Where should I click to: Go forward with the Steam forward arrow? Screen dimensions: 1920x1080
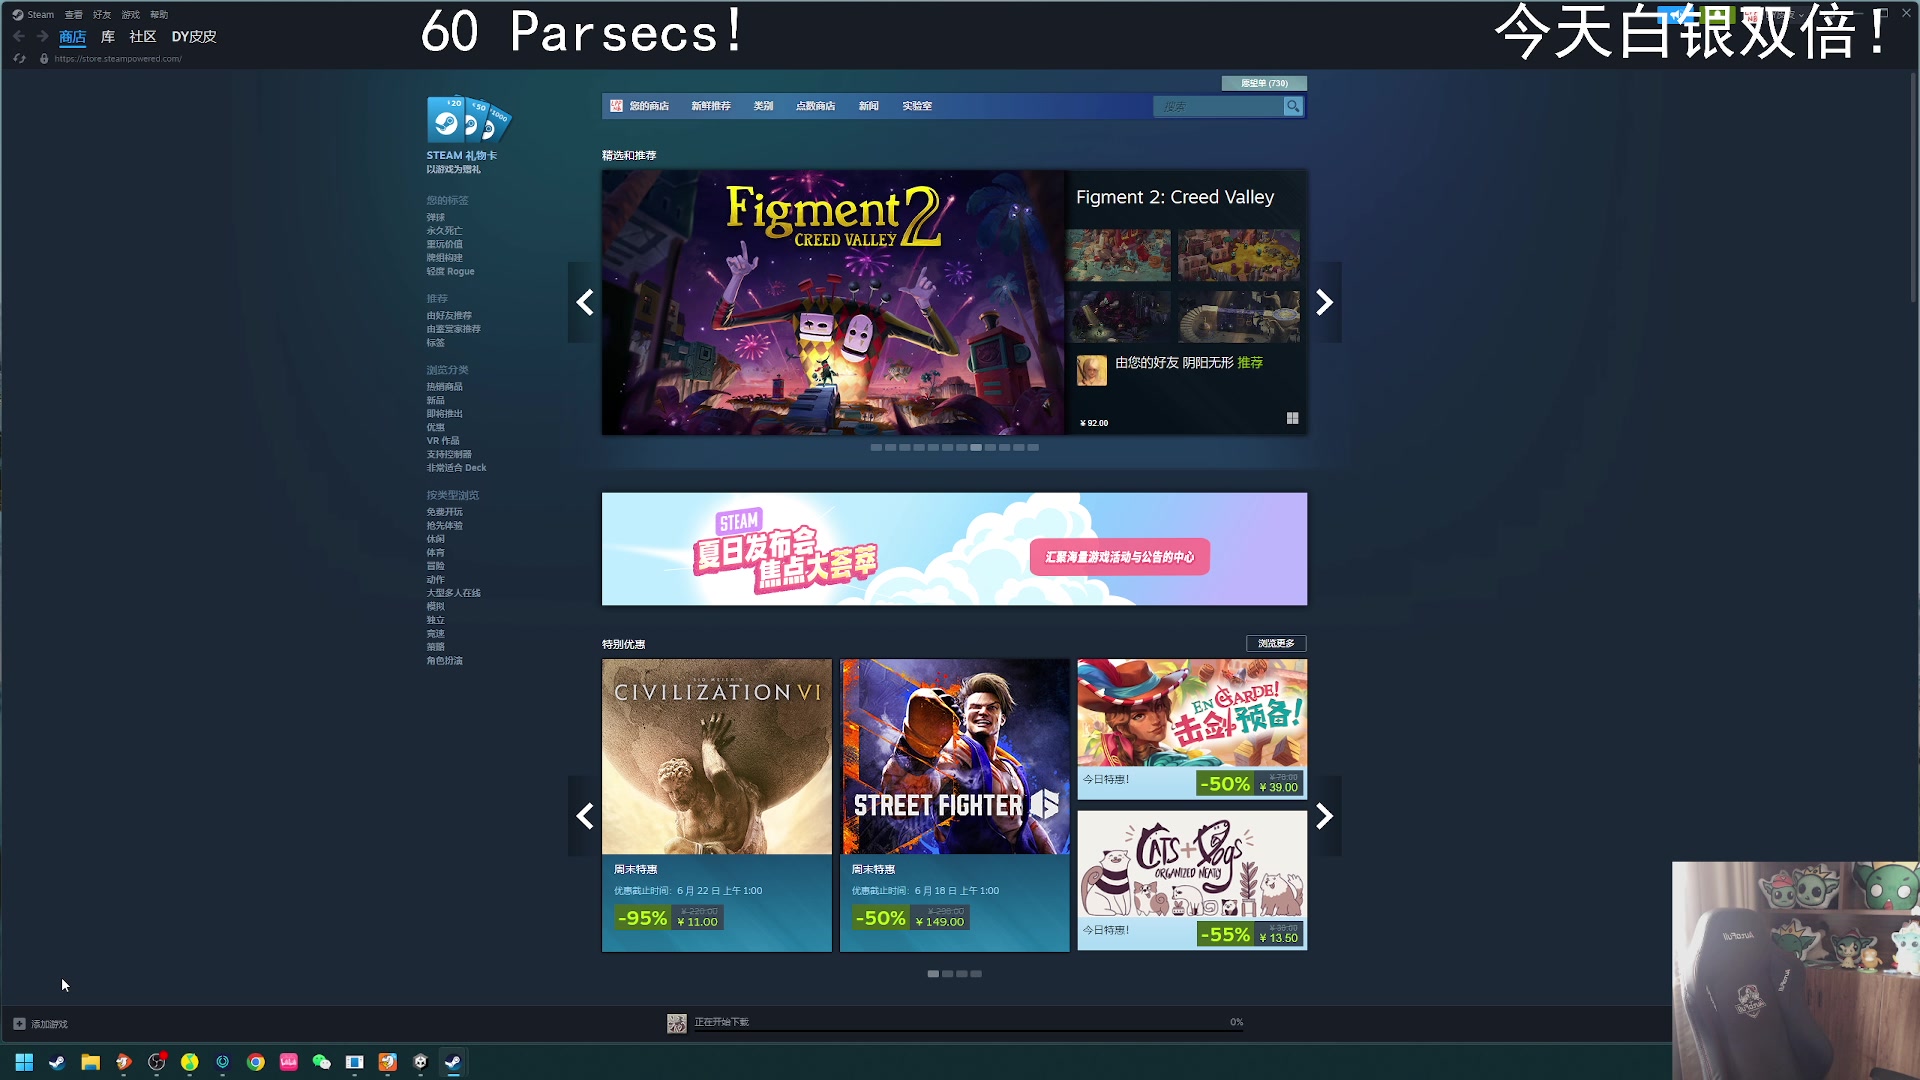tap(42, 36)
